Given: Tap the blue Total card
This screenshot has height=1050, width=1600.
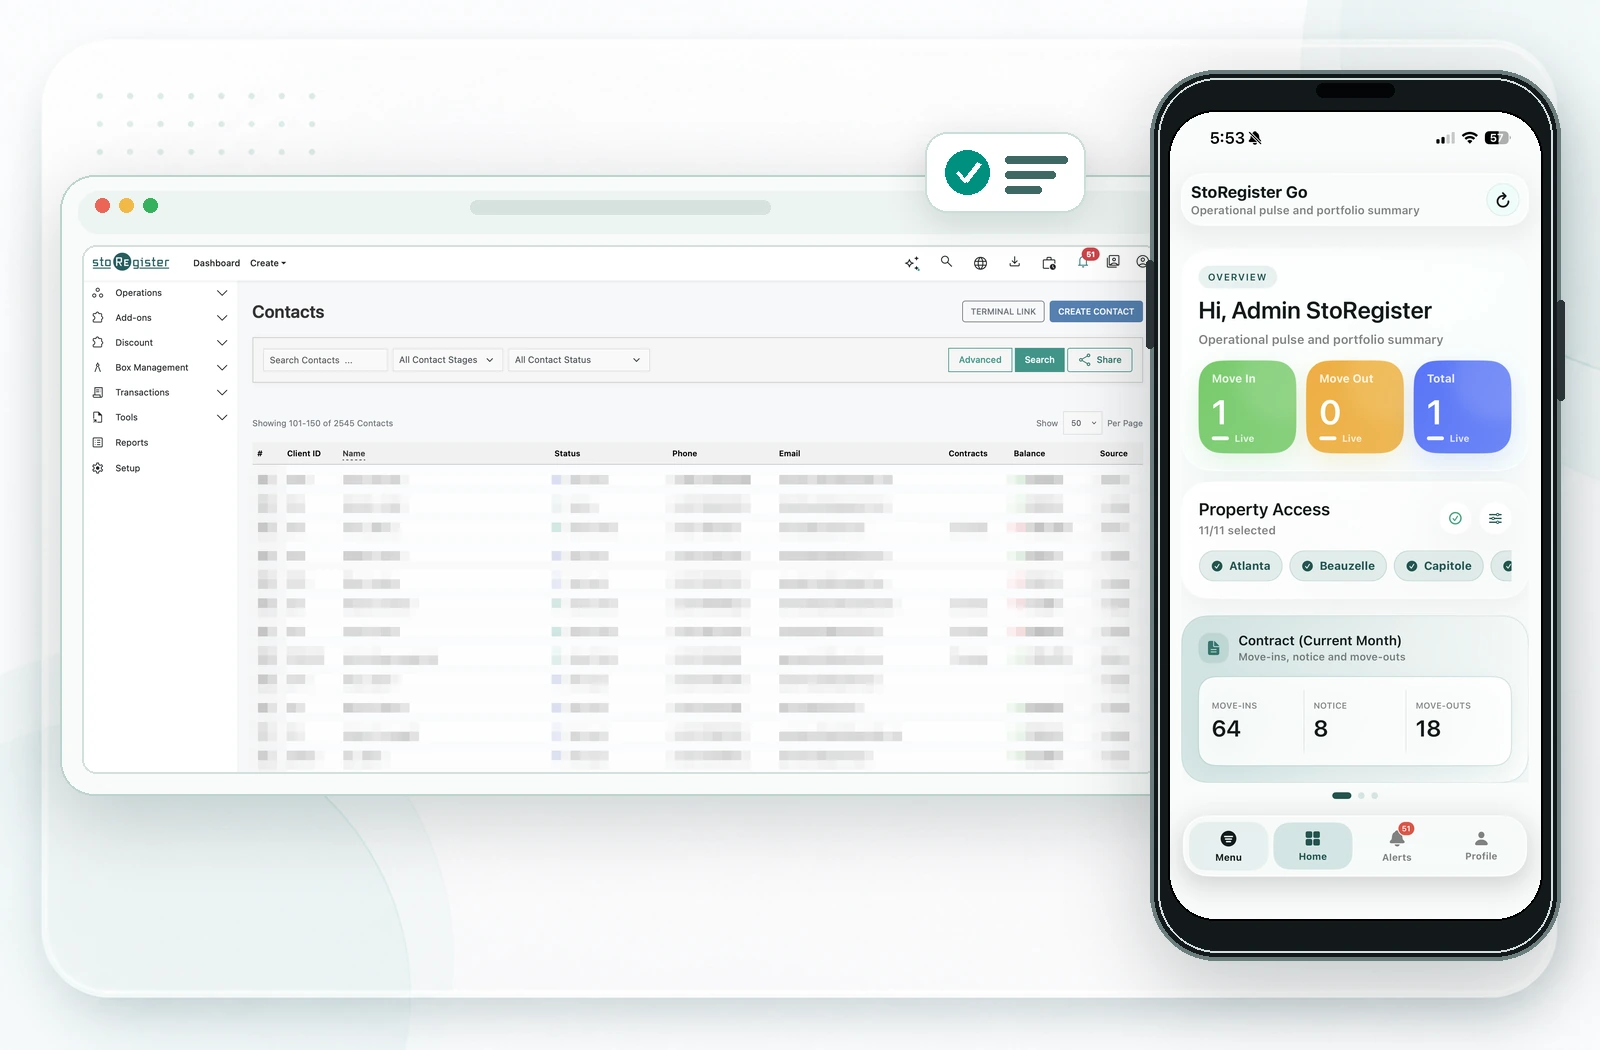Looking at the screenshot, I should [1462, 407].
